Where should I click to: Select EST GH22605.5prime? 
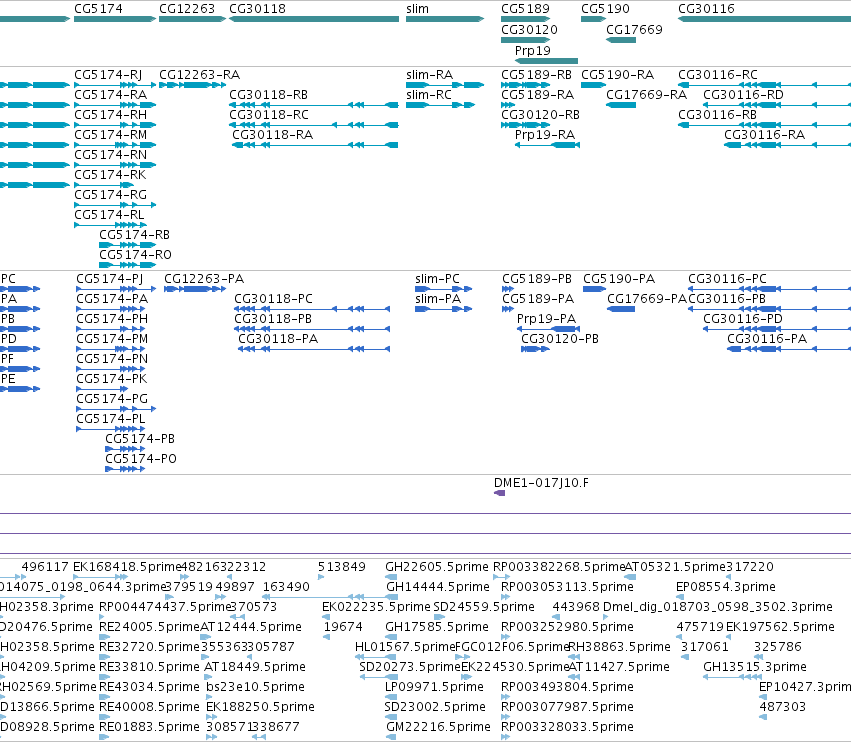point(436,567)
